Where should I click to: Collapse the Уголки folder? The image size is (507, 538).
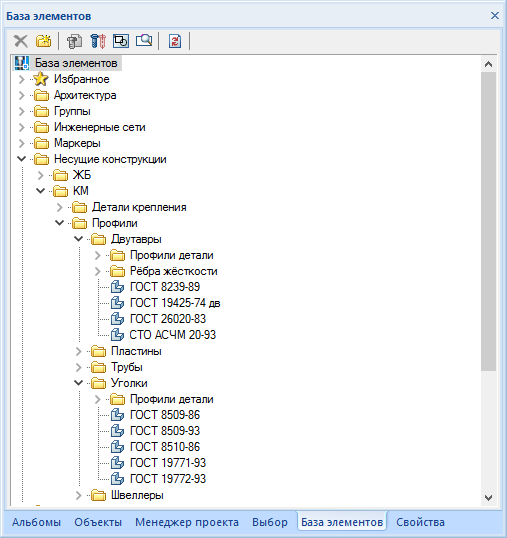(79, 383)
